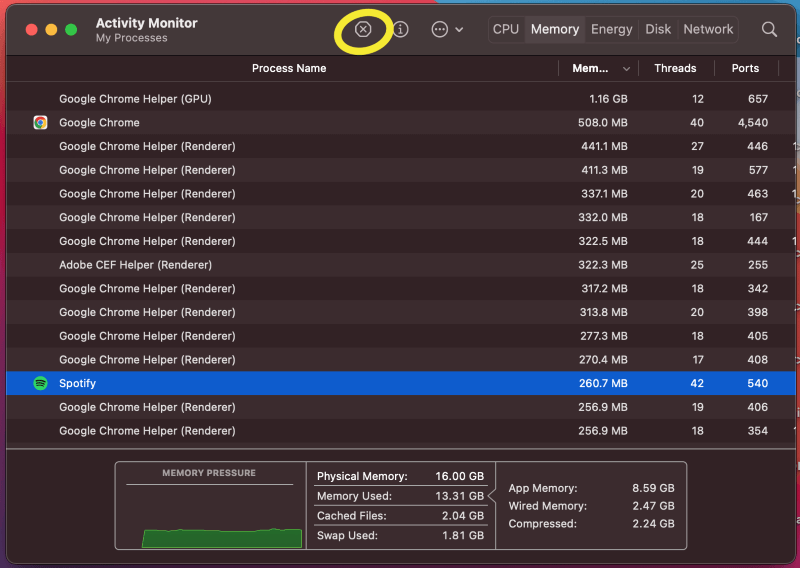Sort by Threads column header
This screenshot has height=568, width=800.
(675, 69)
